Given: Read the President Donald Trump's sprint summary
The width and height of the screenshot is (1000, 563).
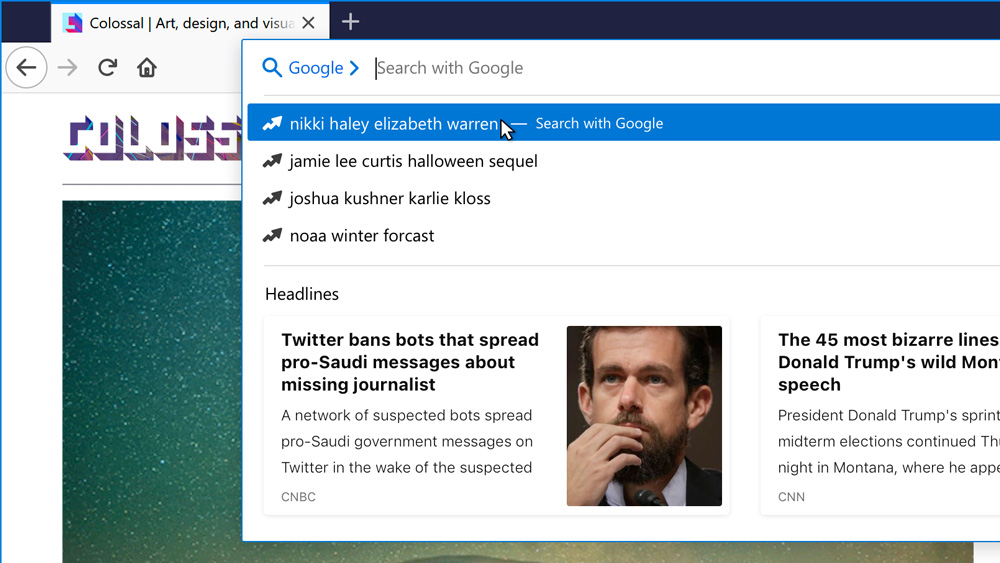Looking at the screenshot, I should [888, 441].
